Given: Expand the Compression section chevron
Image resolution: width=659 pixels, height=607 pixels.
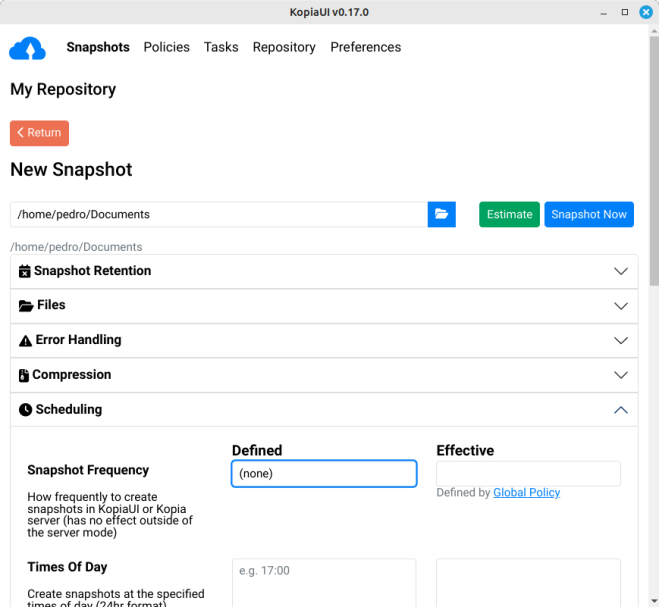Looking at the screenshot, I should click(x=621, y=375).
